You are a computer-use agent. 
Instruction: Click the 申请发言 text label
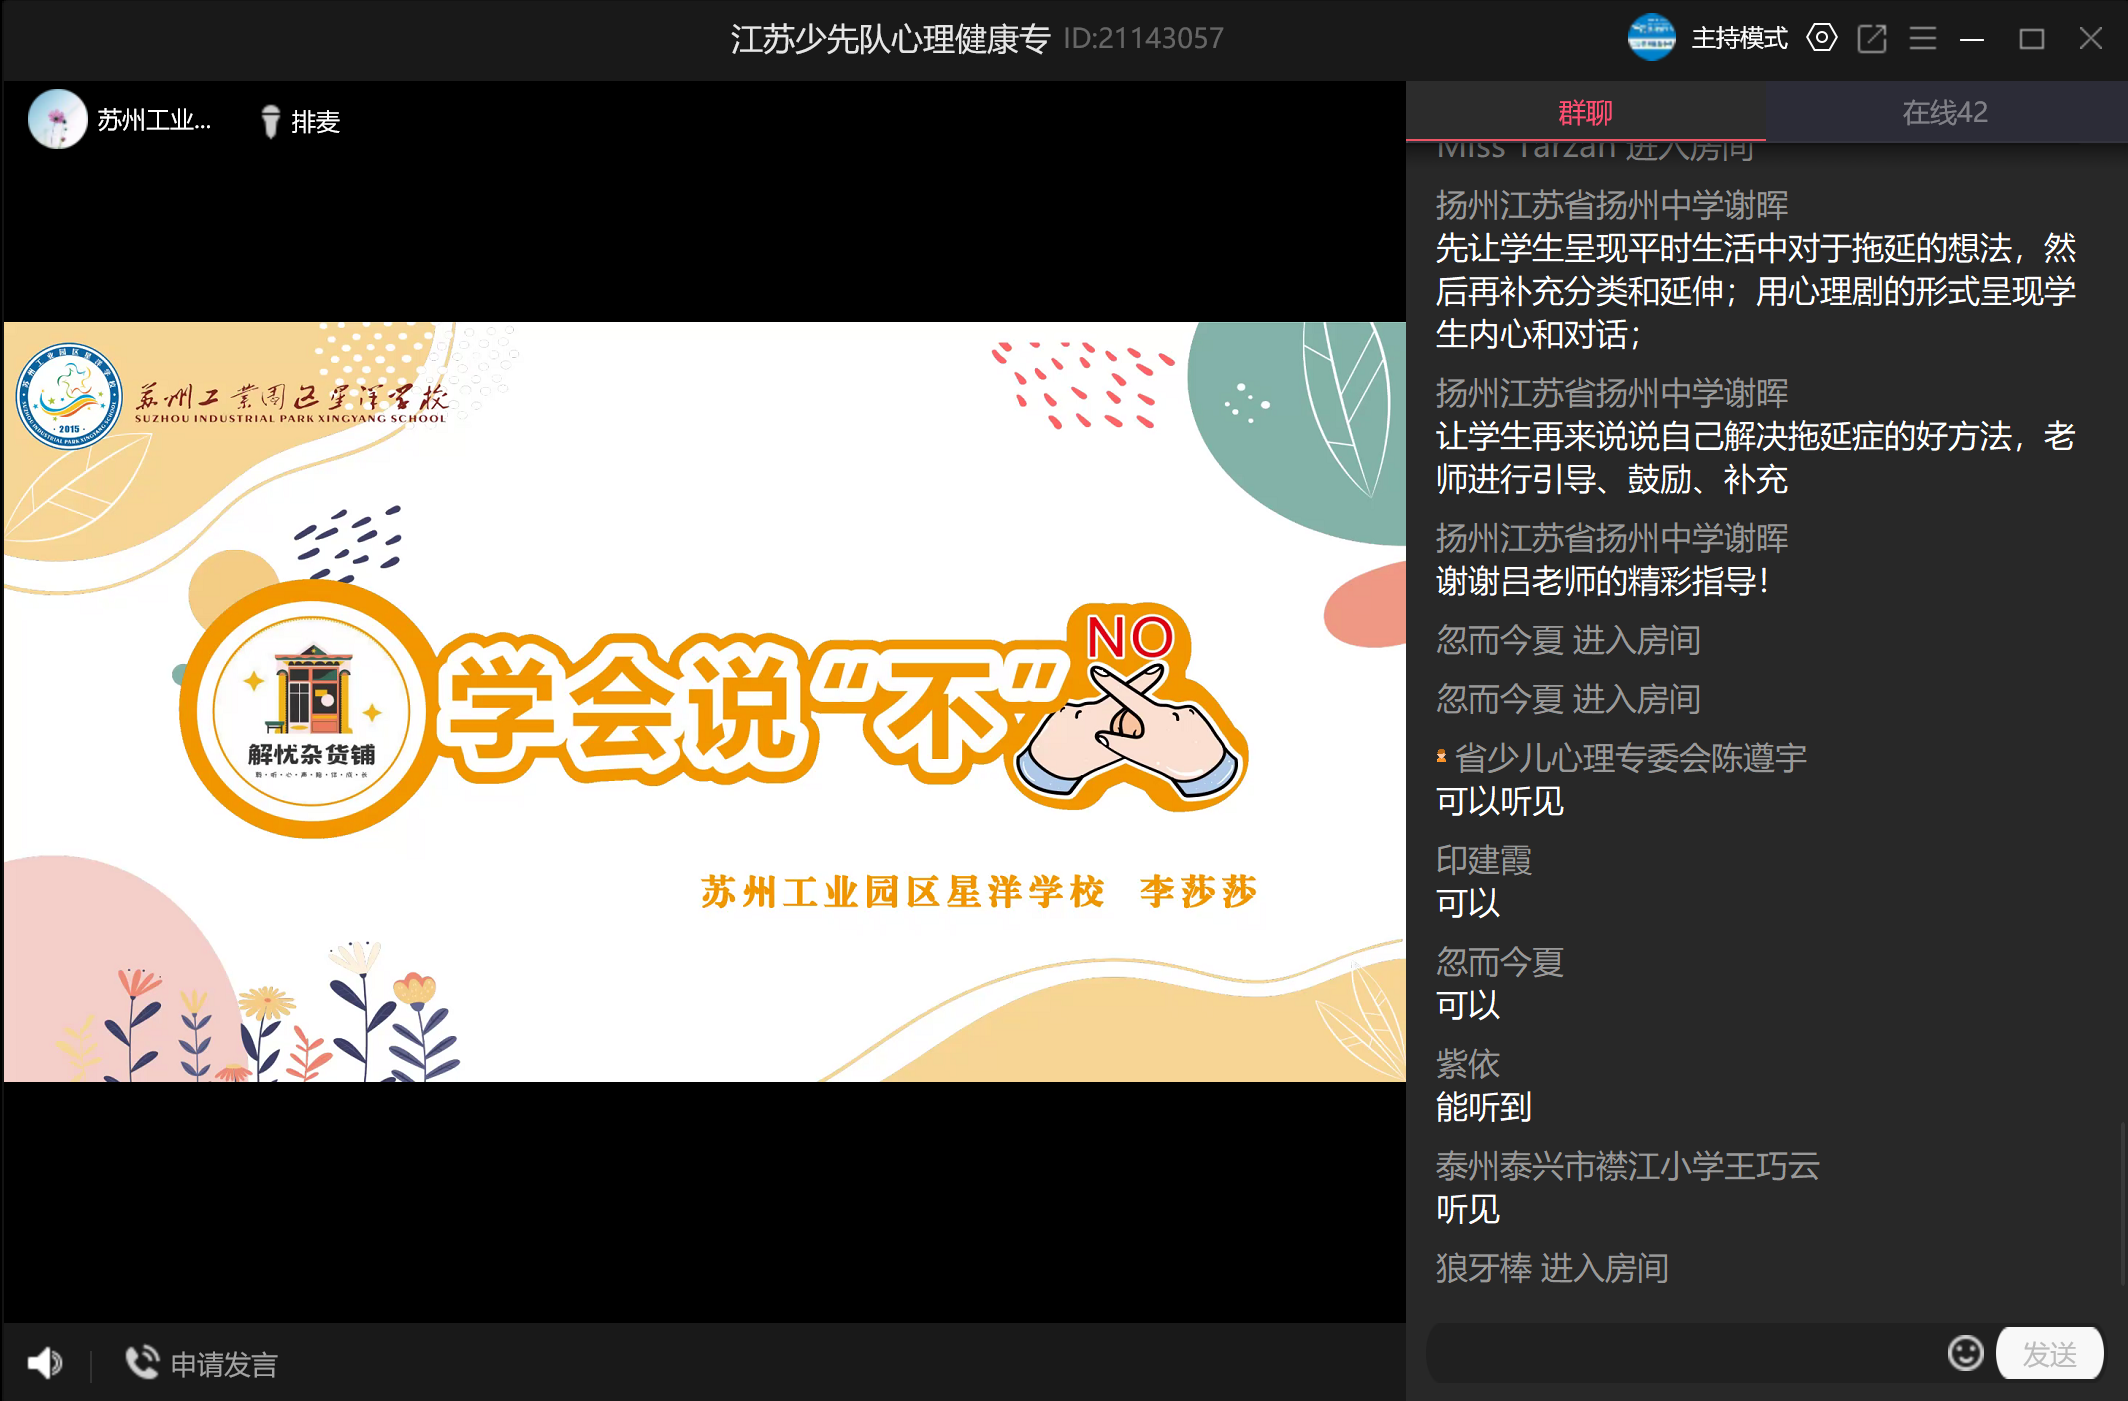coord(224,1364)
